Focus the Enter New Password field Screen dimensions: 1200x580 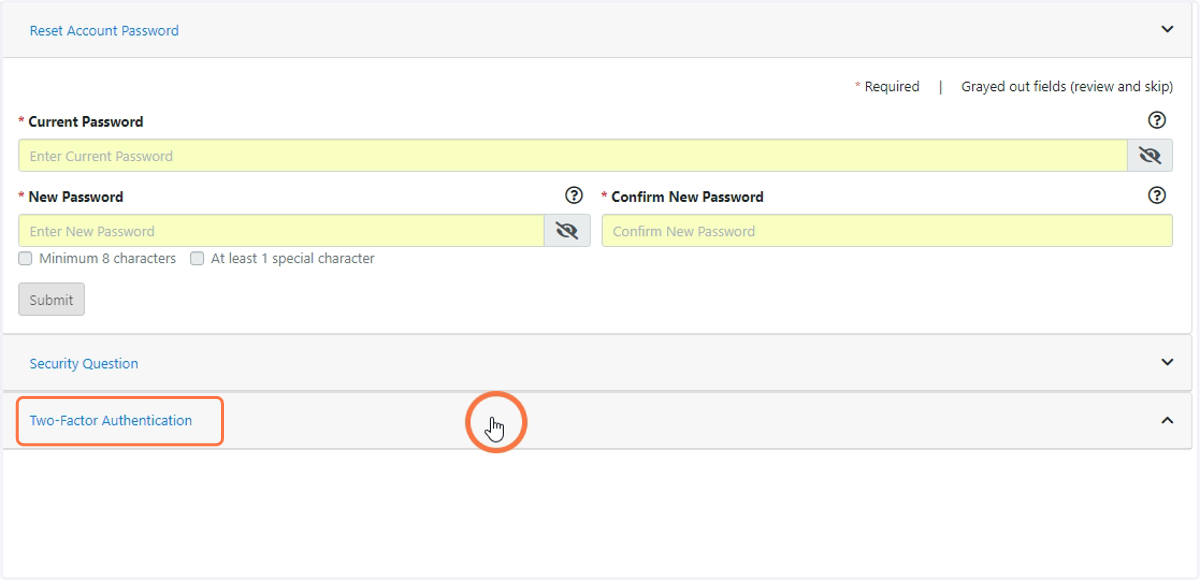281,230
